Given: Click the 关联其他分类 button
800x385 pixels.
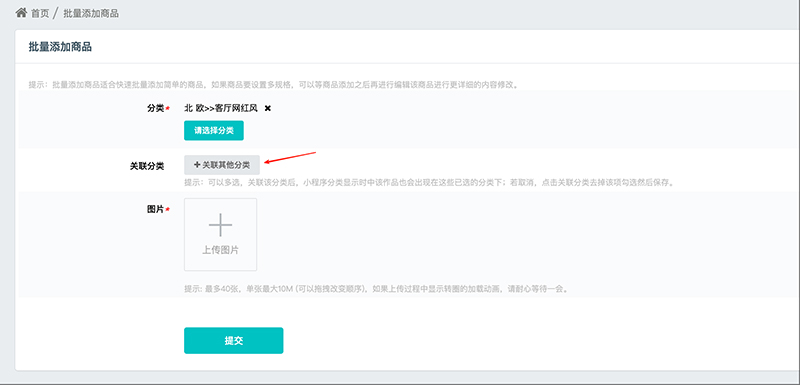Looking at the screenshot, I should pos(222,165).
